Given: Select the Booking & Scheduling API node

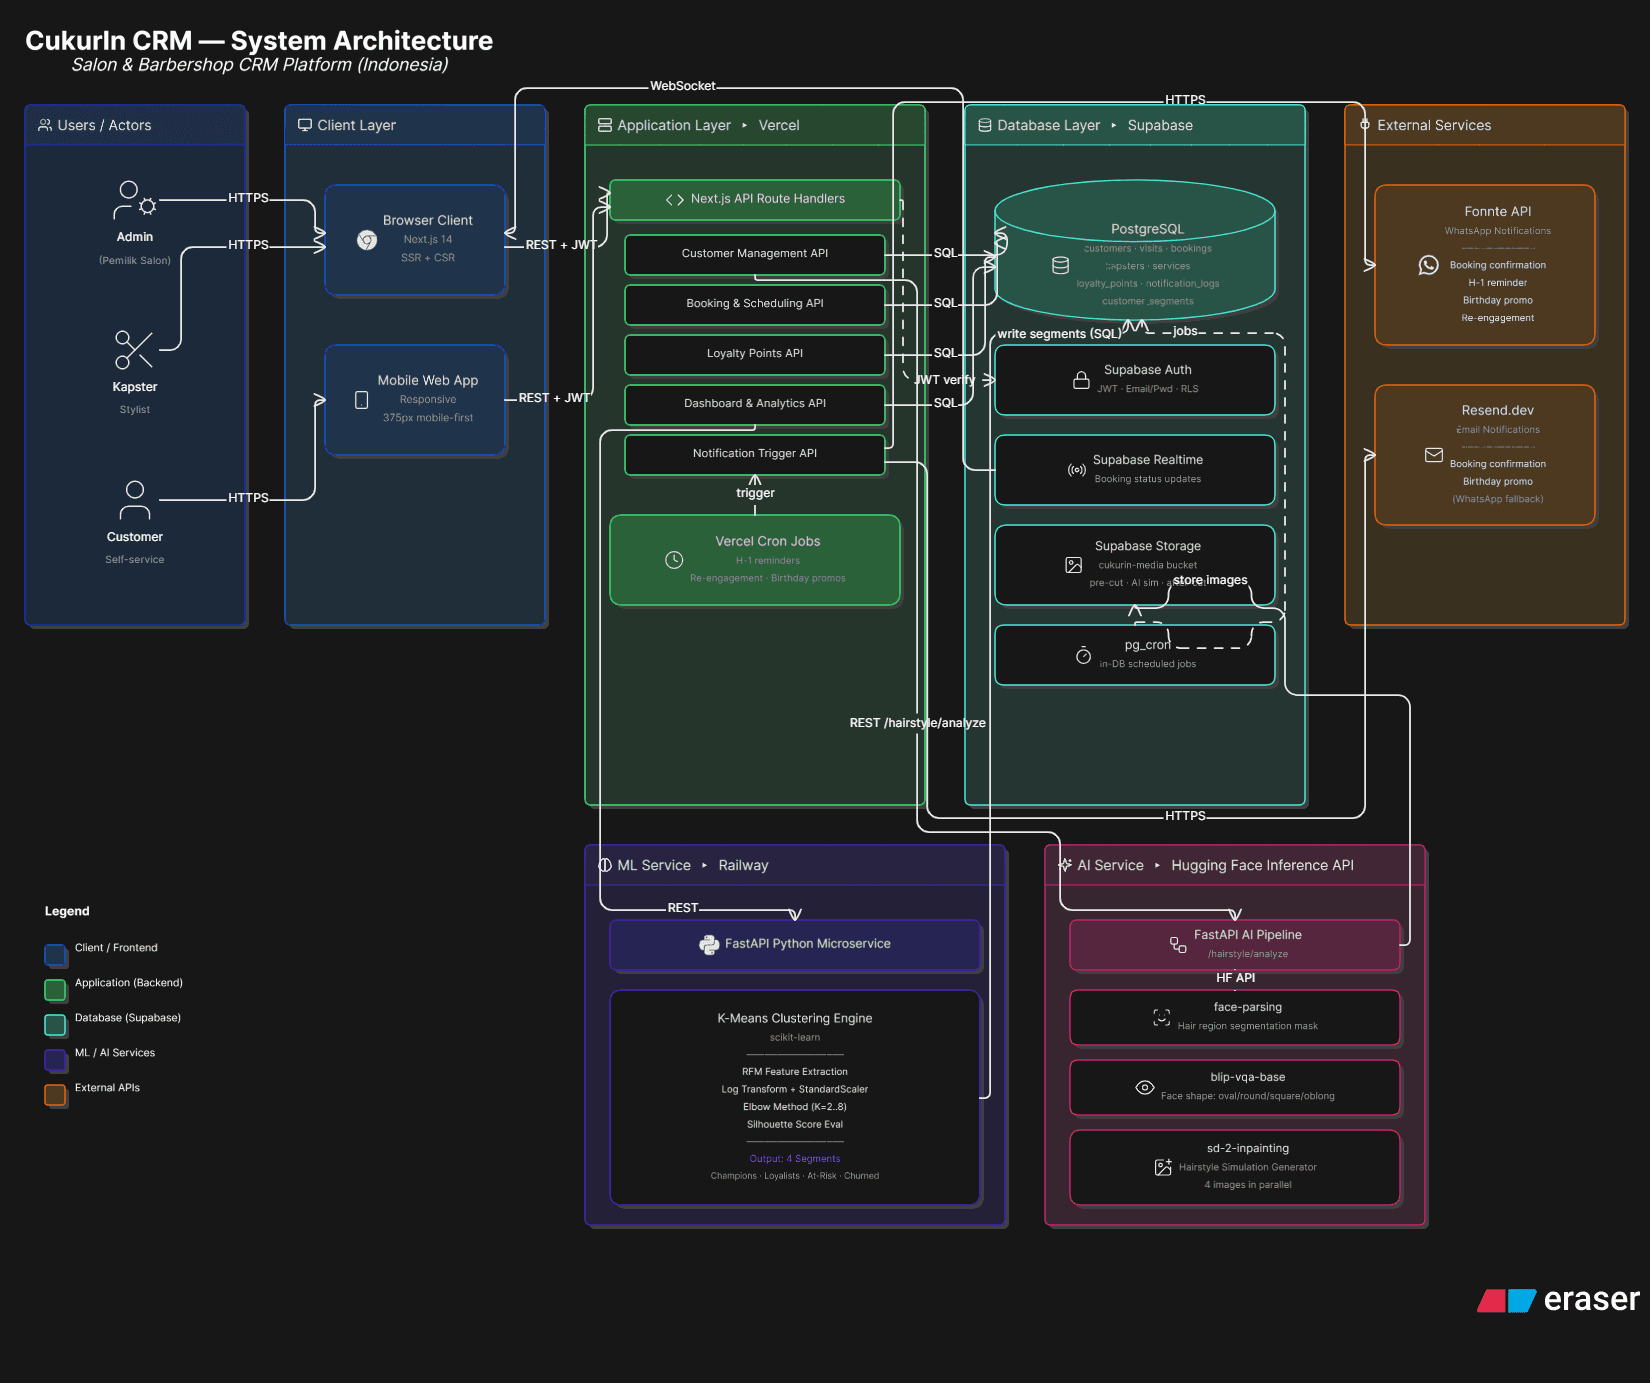Looking at the screenshot, I should pyautogui.click(x=755, y=304).
